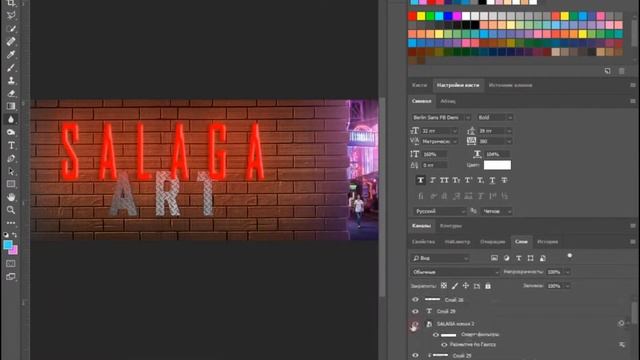Open the Bold font style dropdown
This screenshot has width=640, height=360.
pyautogui.click(x=510, y=118)
